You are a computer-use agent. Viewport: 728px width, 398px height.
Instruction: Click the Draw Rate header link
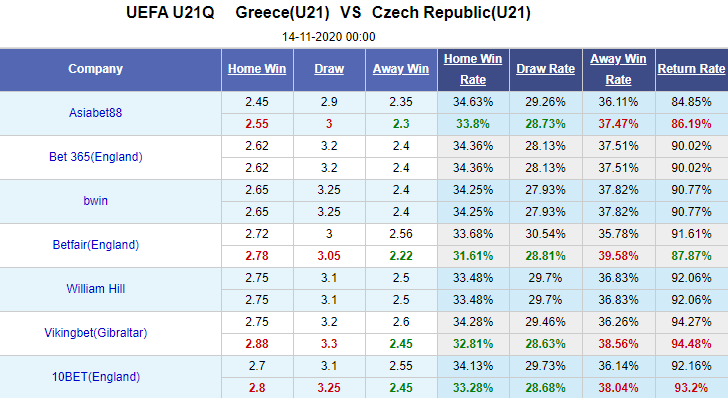[x=546, y=69]
